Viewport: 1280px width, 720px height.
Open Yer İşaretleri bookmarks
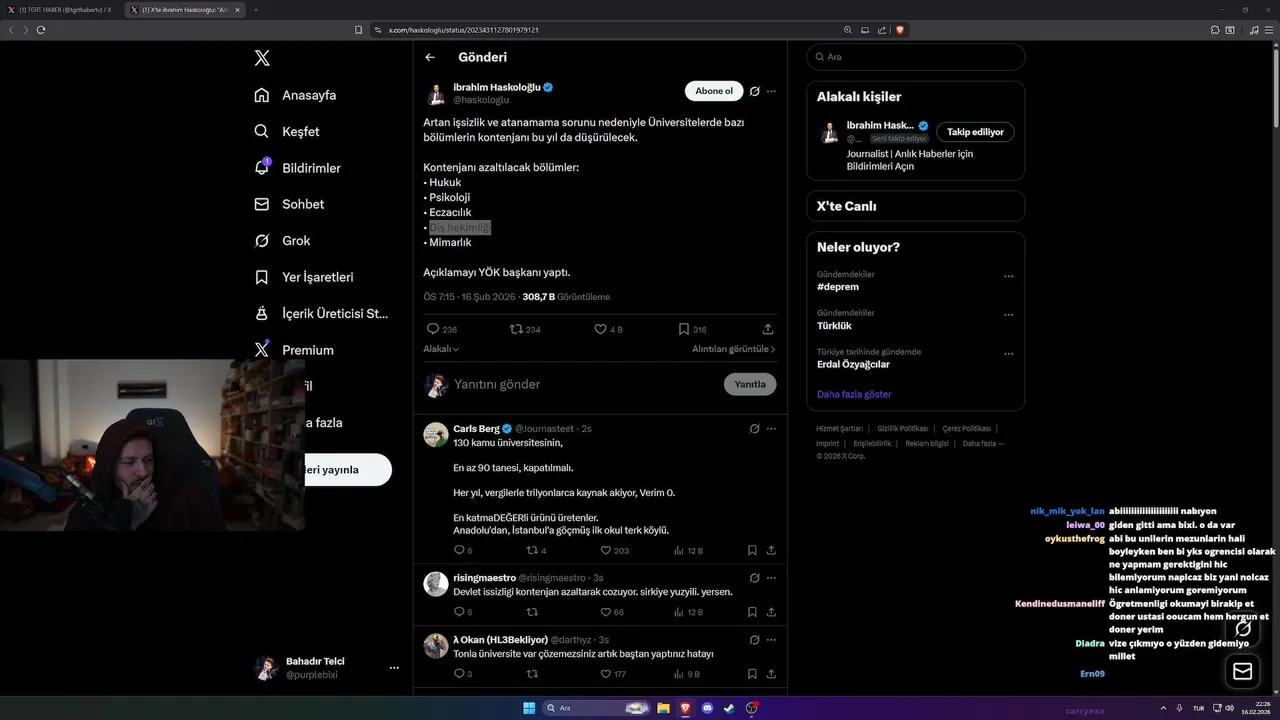(x=303, y=277)
